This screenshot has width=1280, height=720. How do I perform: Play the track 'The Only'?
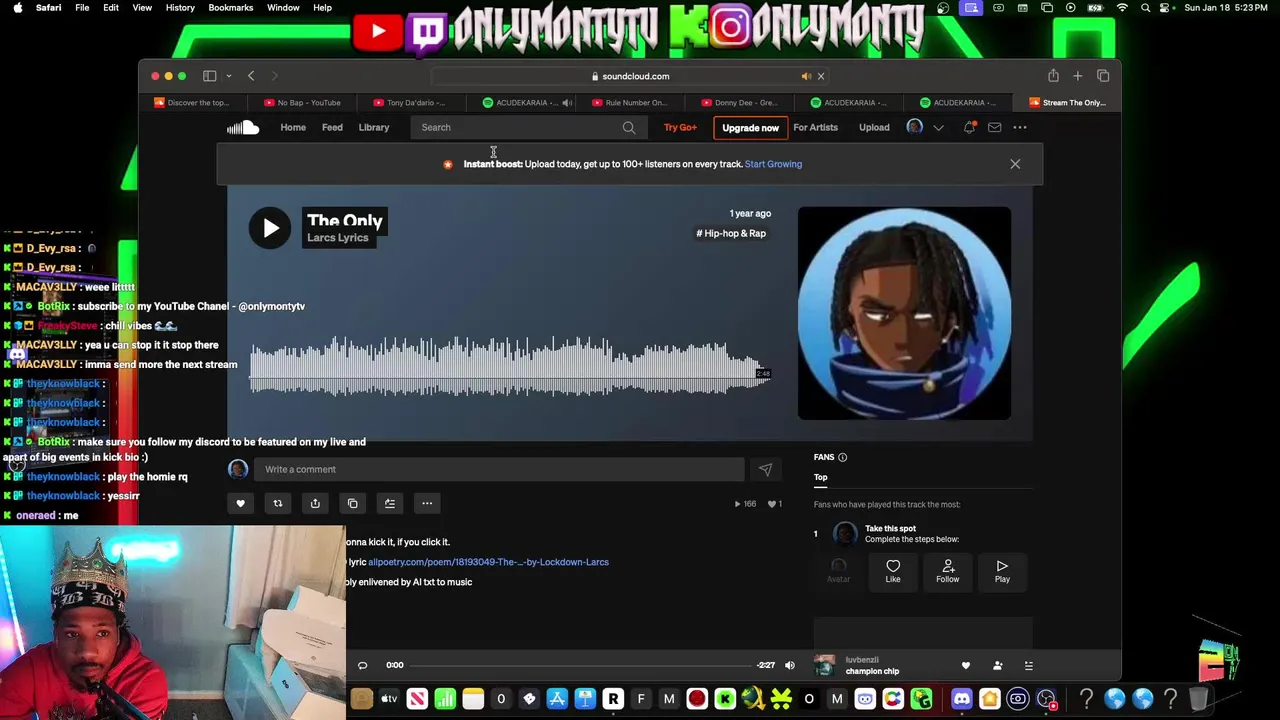(270, 228)
